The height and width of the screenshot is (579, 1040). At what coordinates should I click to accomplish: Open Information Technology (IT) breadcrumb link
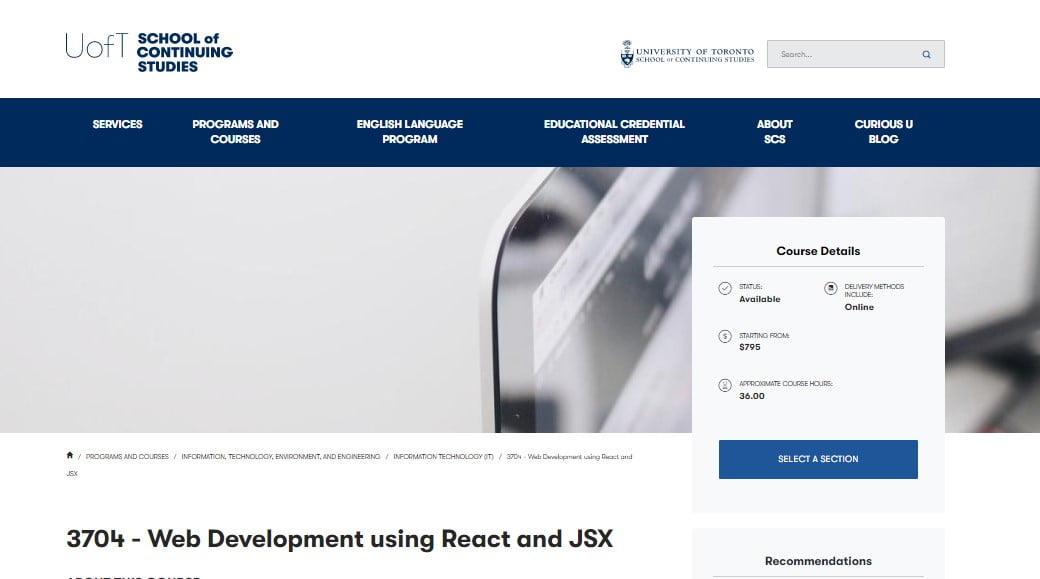[x=443, y=457]
